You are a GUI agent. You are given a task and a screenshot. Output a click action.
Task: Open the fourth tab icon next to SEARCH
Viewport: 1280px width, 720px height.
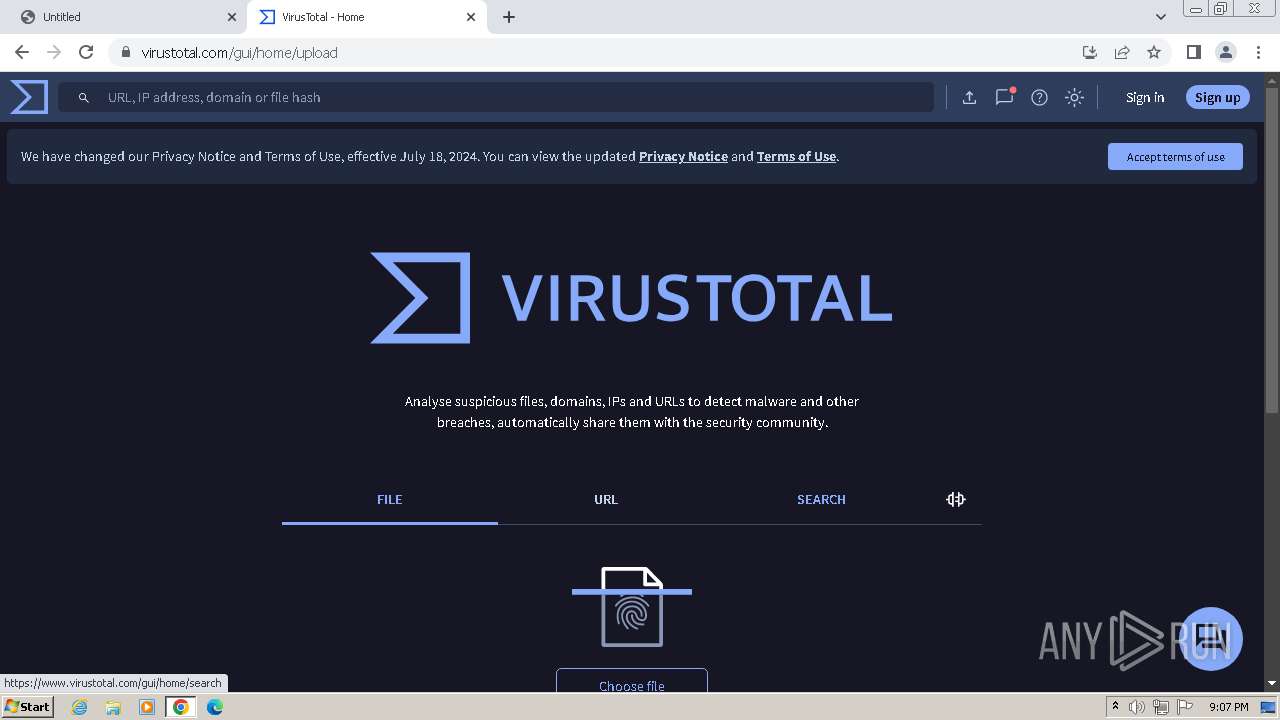point(956,499)
